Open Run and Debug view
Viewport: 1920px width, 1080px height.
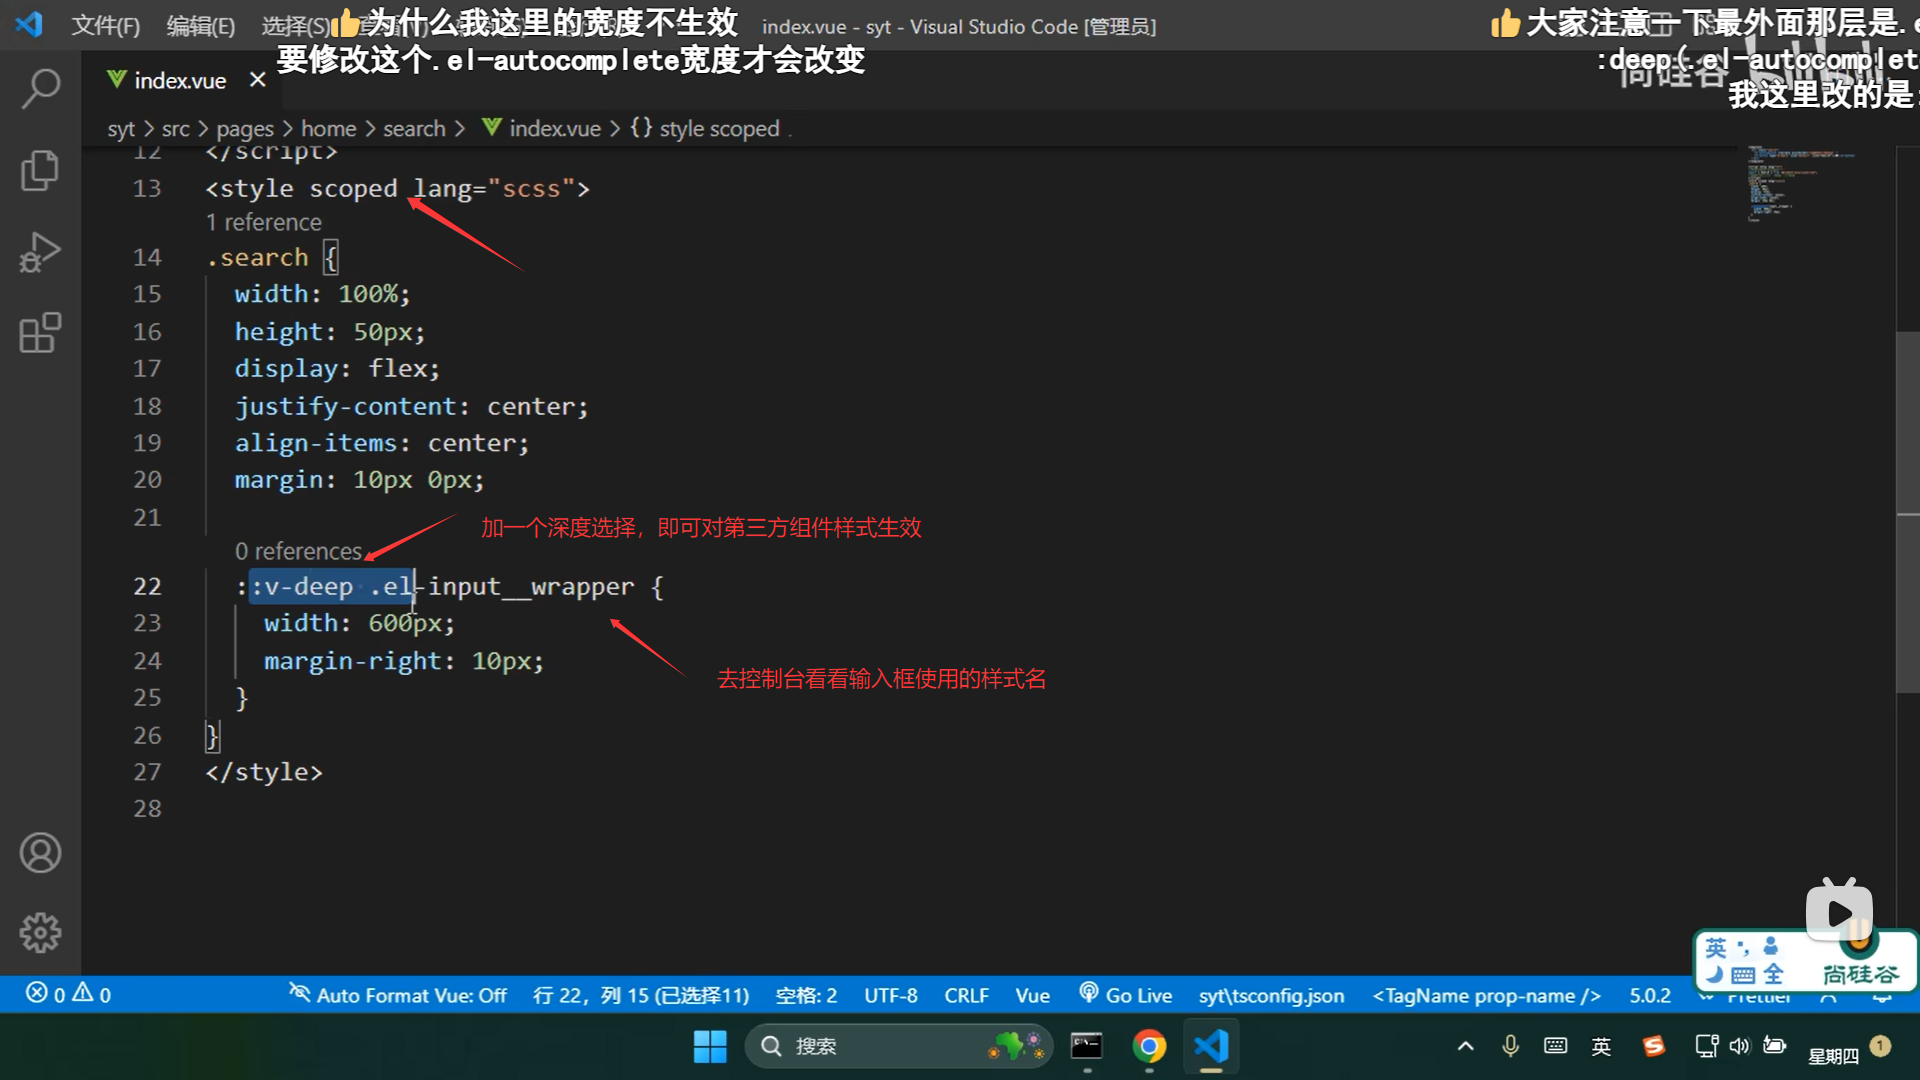pos(40,252)
